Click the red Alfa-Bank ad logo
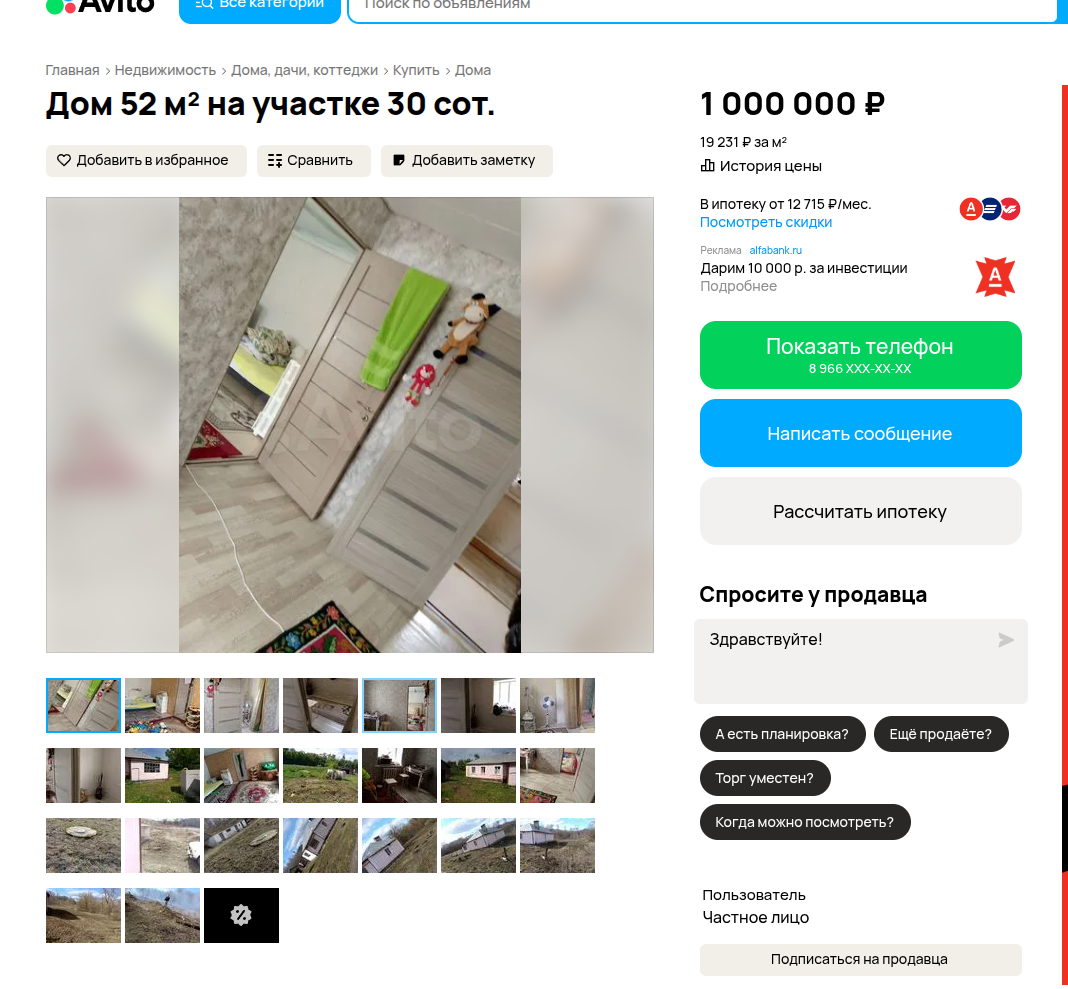The image size is (1068, 989). click(x=995, y=277)
